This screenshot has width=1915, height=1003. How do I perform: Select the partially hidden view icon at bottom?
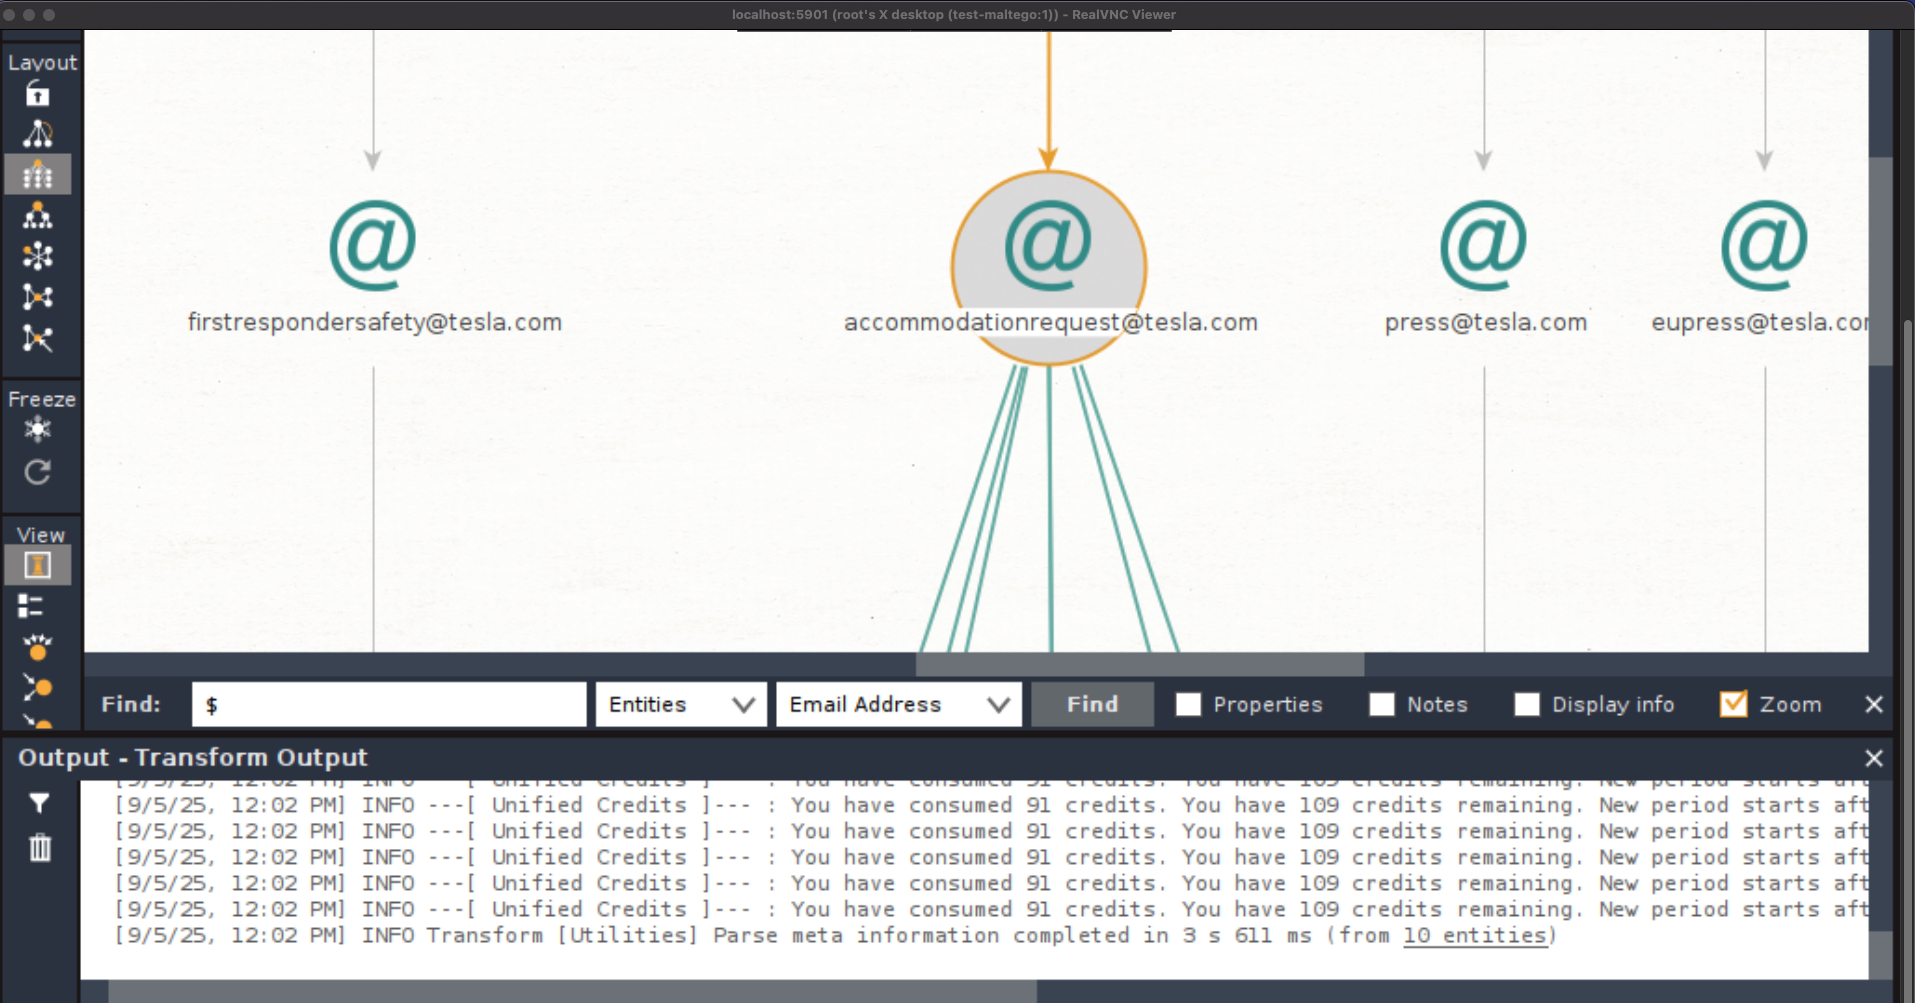pyautogui.click(x=37, y=721)
